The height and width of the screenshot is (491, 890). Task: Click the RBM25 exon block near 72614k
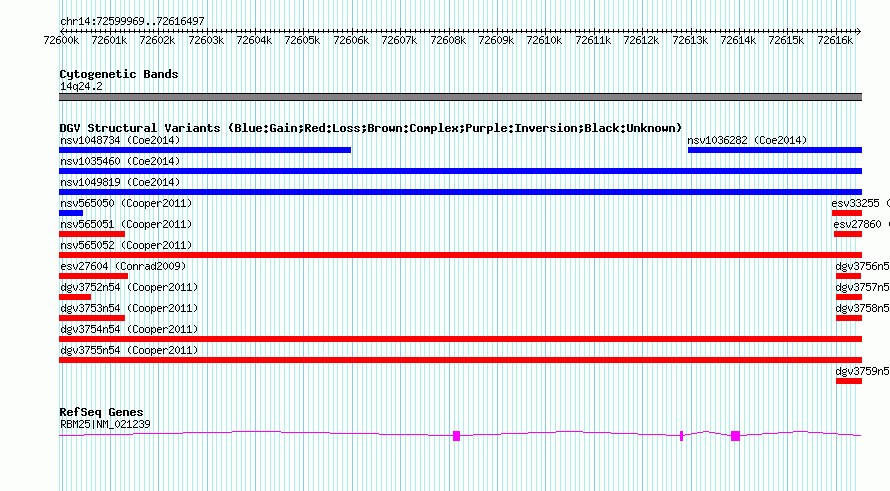coord(735,436)
